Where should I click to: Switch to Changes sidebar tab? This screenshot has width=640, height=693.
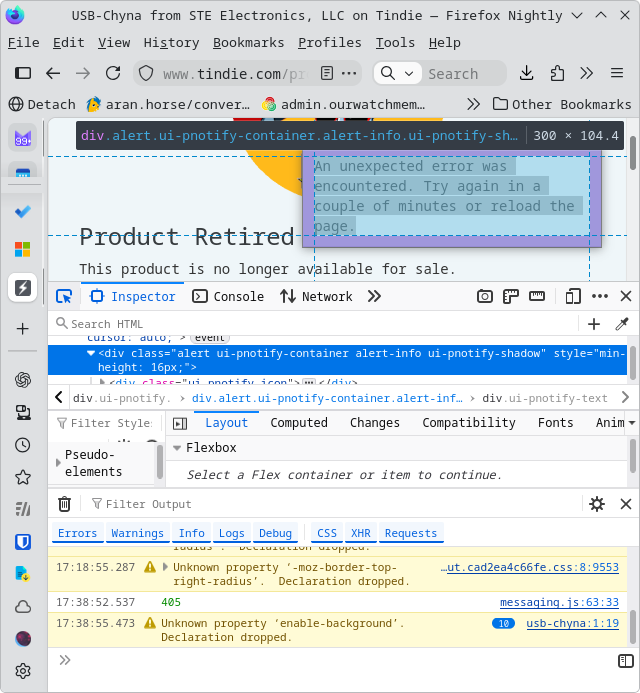click(x=375, y=423)
